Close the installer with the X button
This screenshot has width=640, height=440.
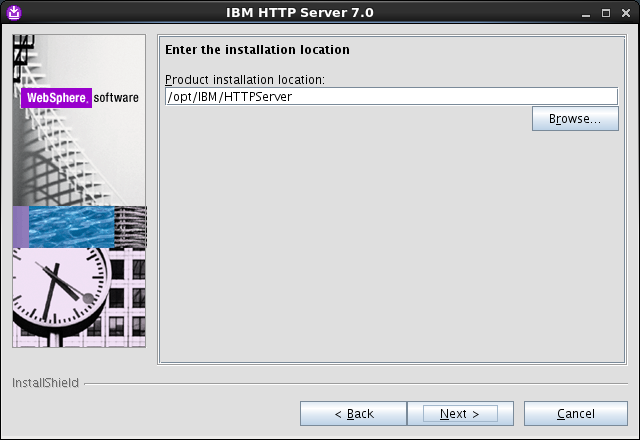626,13
